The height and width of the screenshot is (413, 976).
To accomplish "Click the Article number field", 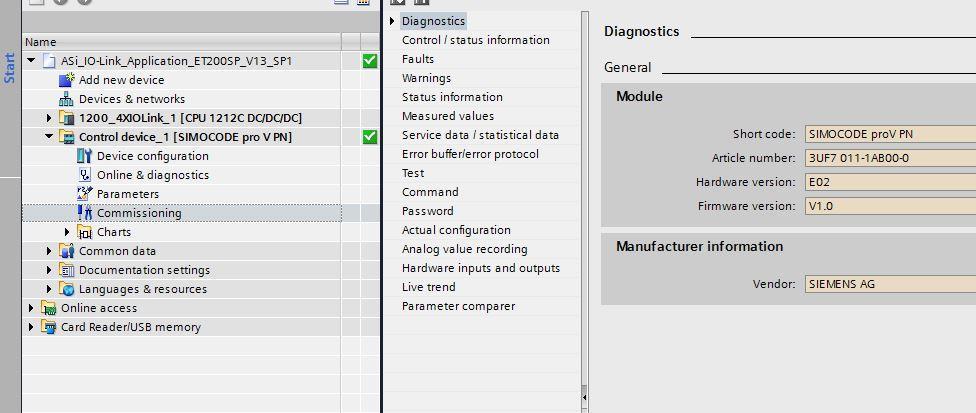I will [890, 158].
